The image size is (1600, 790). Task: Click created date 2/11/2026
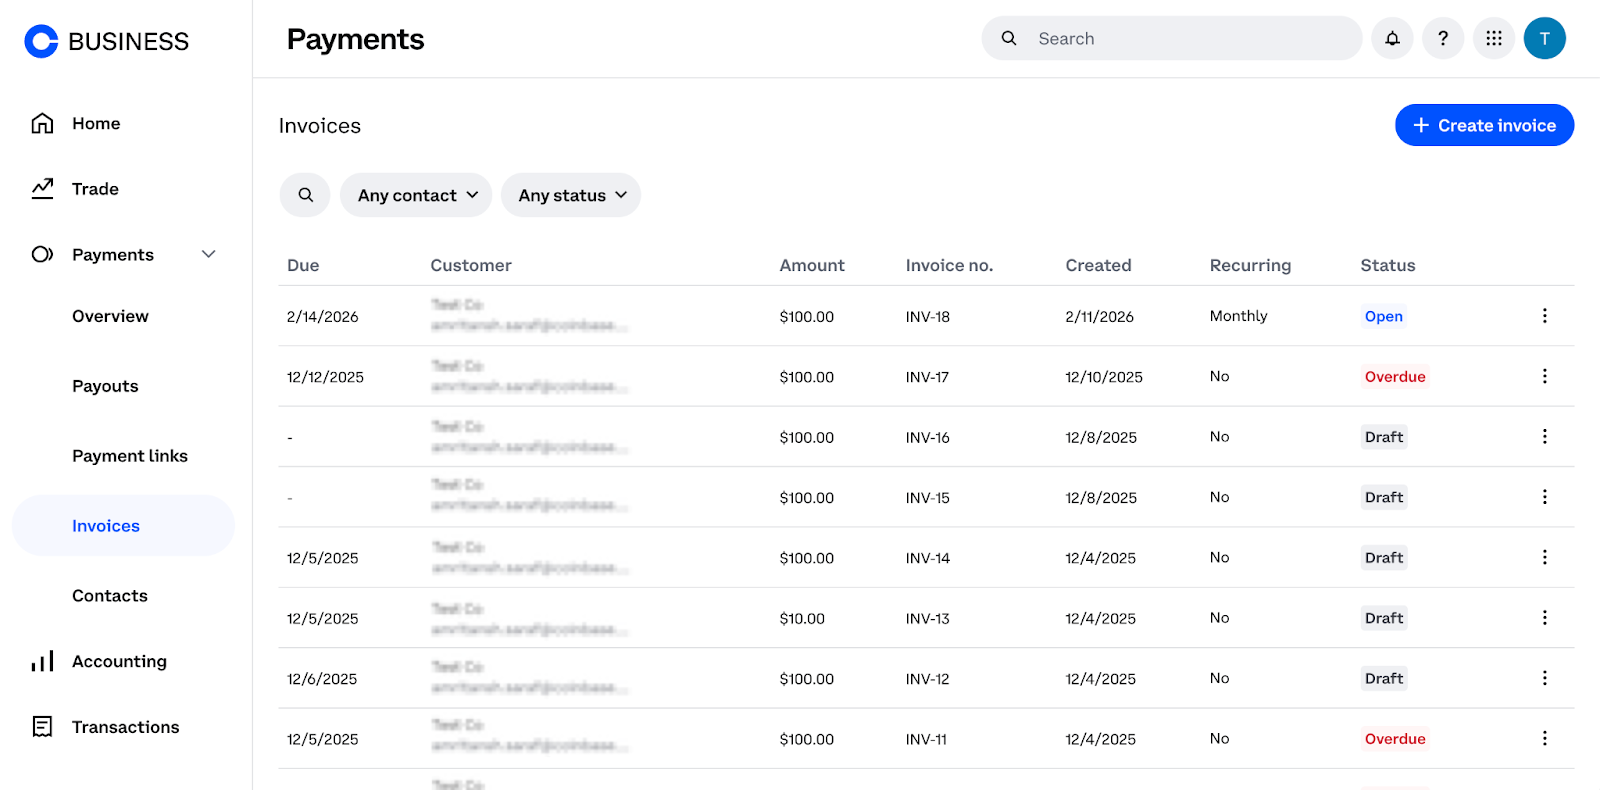(x=1099, y=317)
